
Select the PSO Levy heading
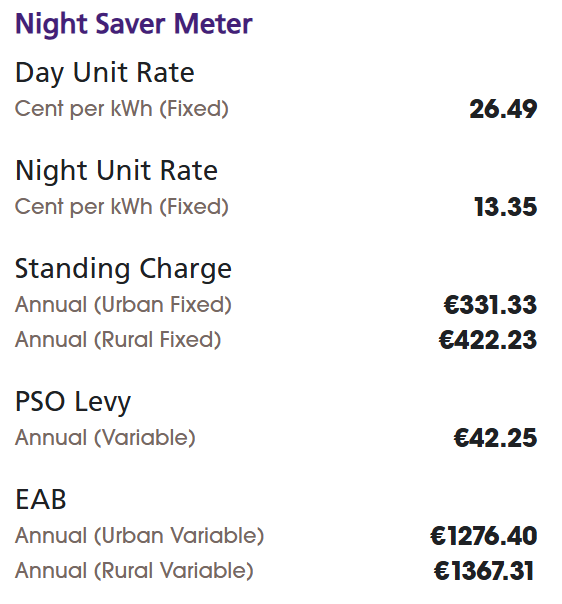tap(73, 402)
